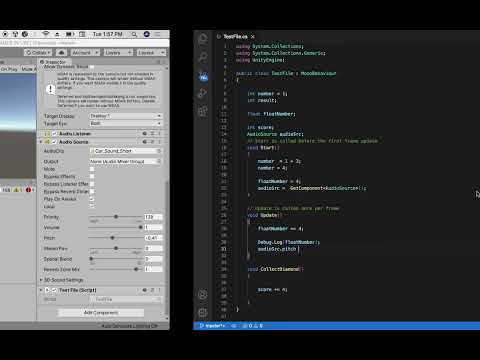Toggle the Bypass Effects checkbox
This screenshot has height=360, width=480.
coord(92,176)
